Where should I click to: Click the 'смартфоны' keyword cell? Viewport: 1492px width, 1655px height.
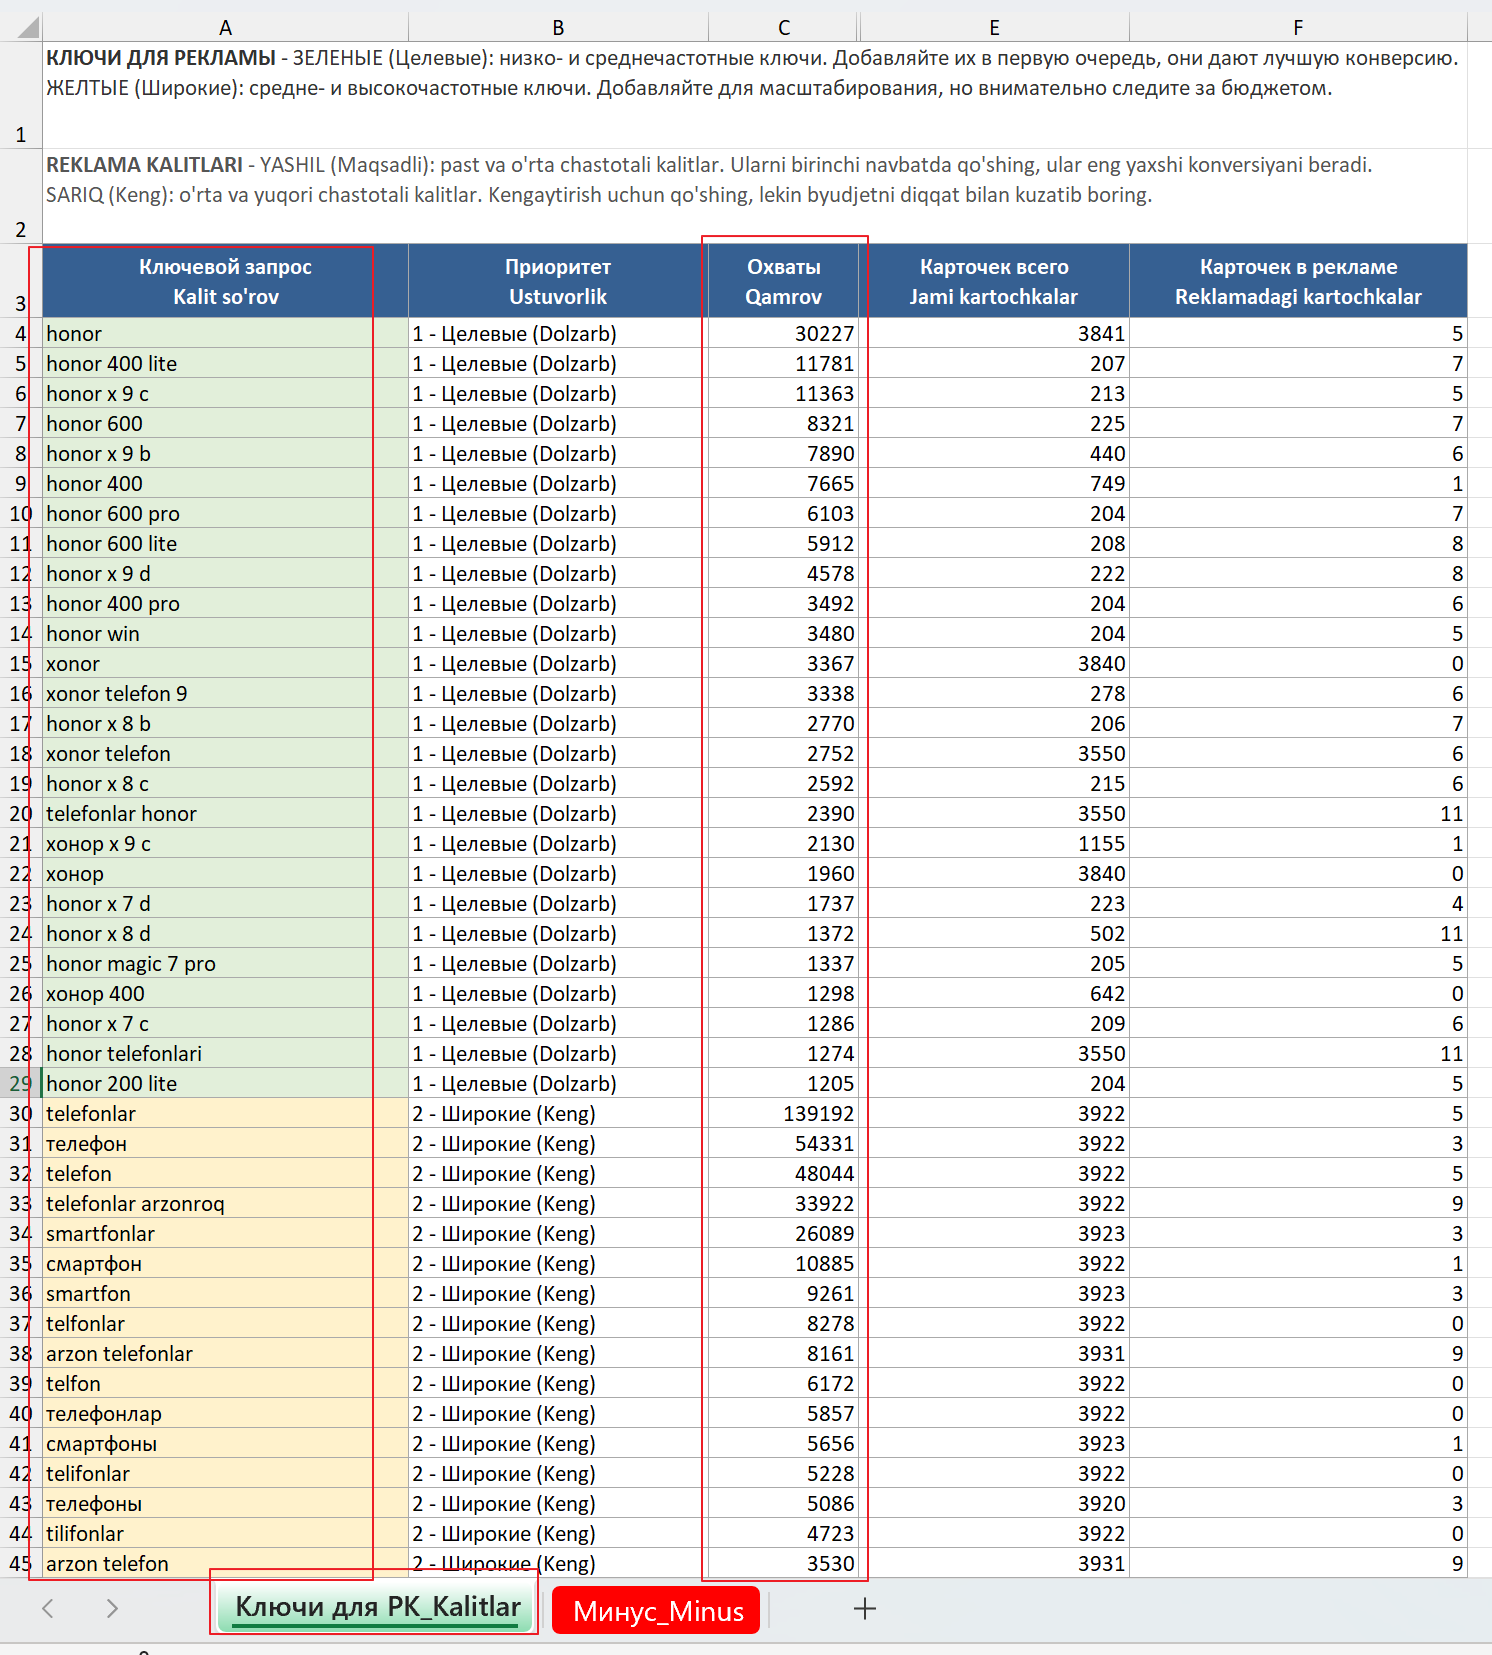(x=225, y=1443)
